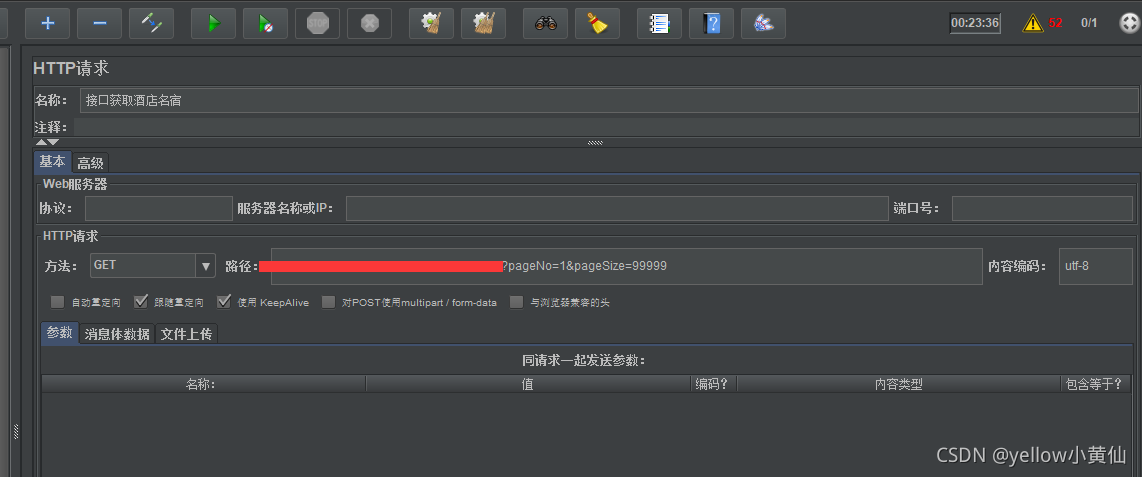Enable the 自动重定向 checkbox
1142x477 pixels.
(x=58, y=302)
